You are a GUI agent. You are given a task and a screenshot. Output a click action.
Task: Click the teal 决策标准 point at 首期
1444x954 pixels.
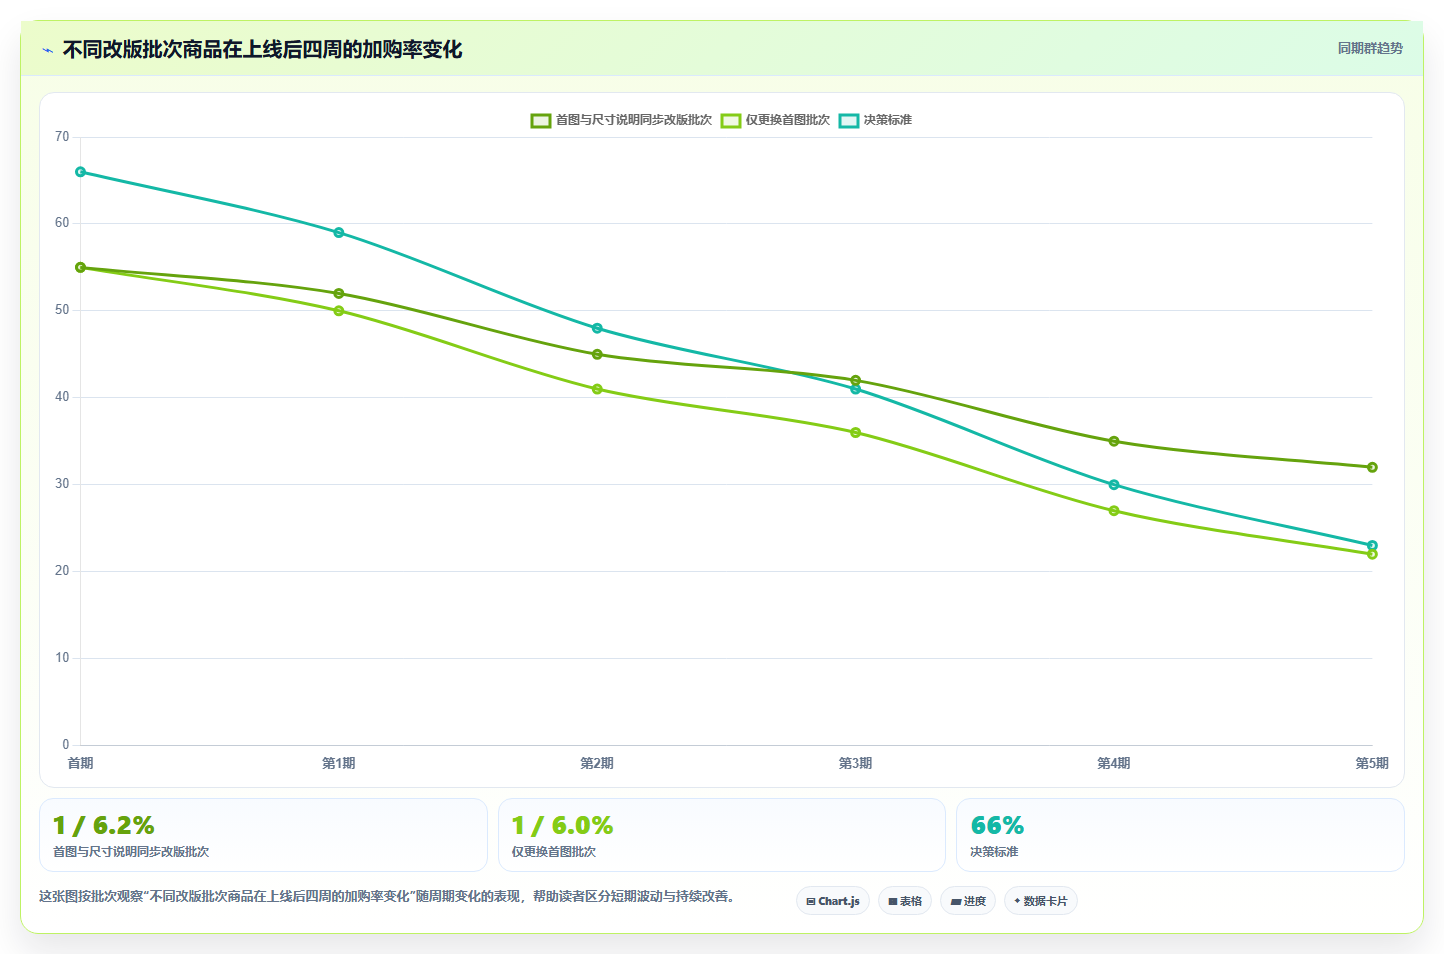[81, 172]
